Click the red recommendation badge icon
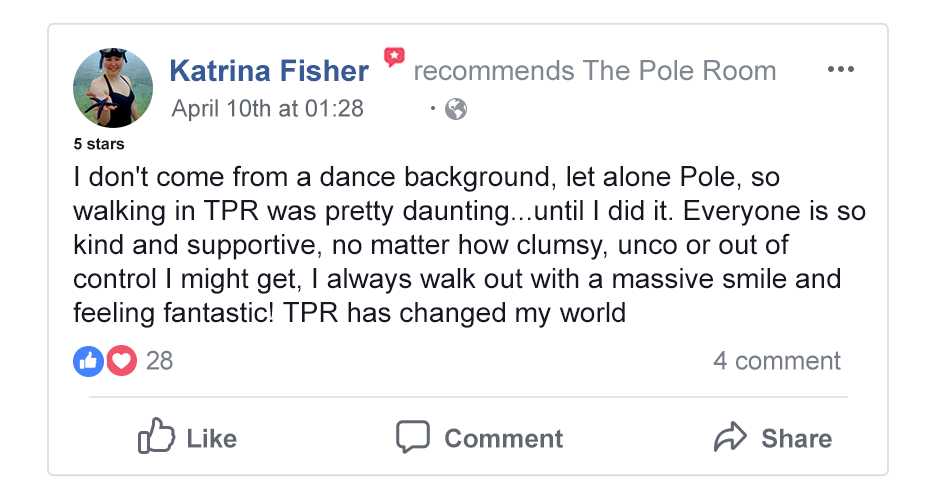Viewport: 935px width, 501px height. [x=394, y=58]
